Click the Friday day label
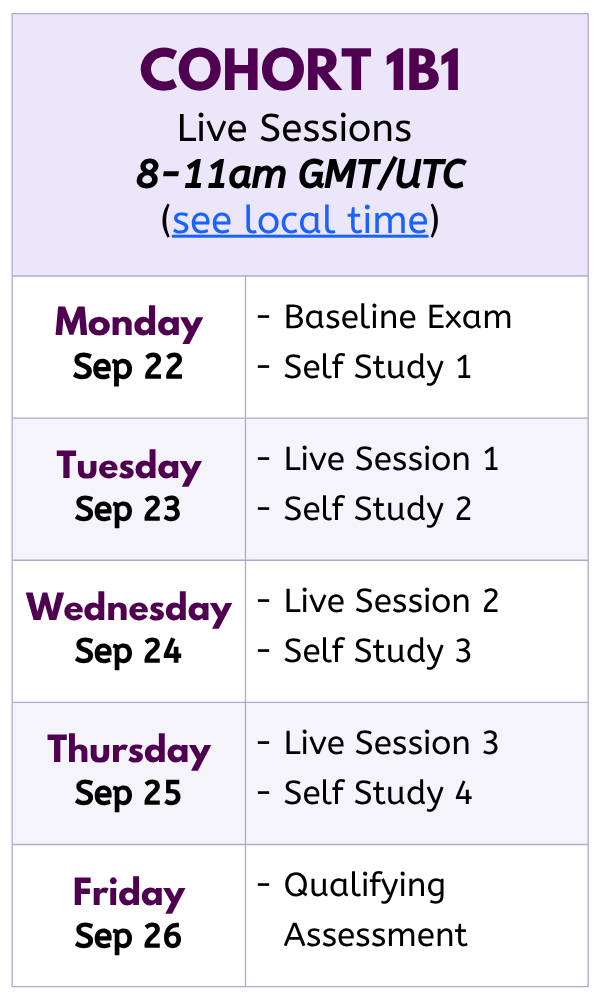600x1000 pixels. pos(129,893)
